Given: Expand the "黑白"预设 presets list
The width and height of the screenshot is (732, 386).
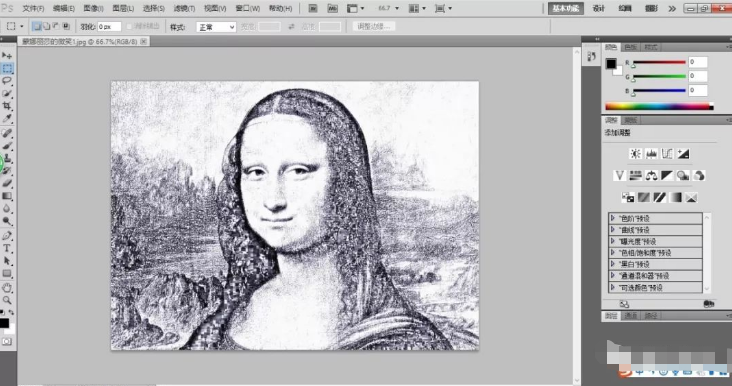Looking at the screenshot, I should tap(655, 264).
